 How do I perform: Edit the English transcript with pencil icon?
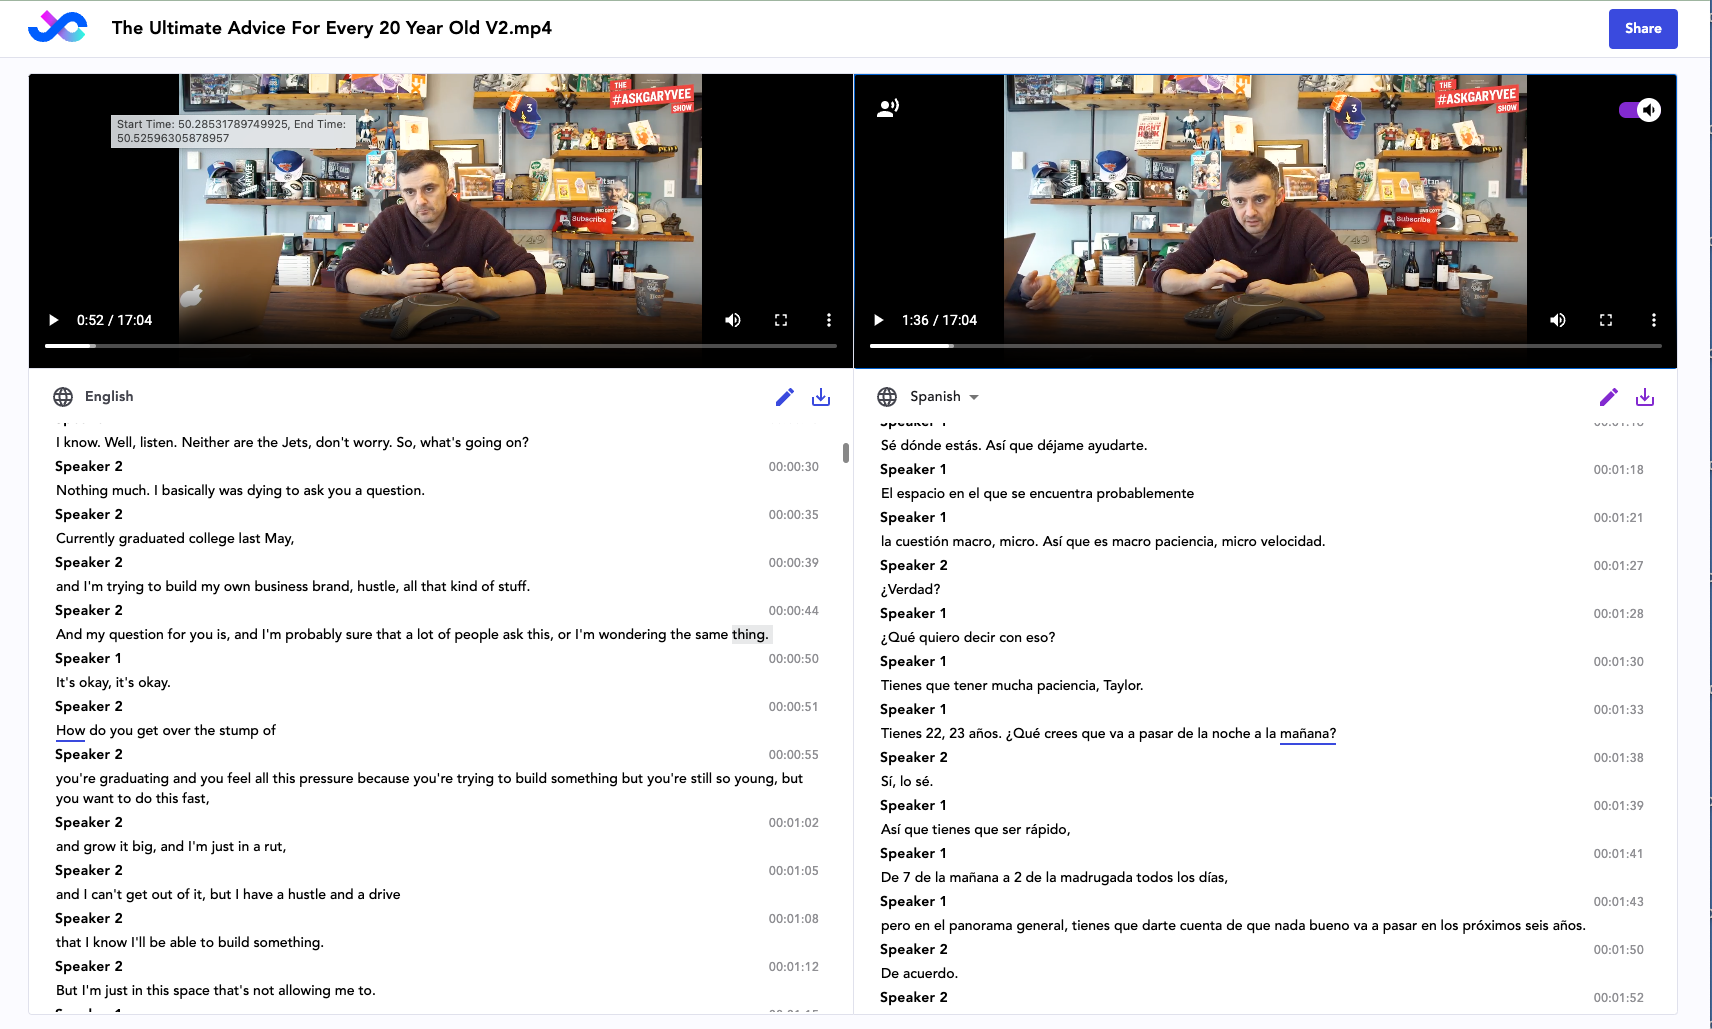click(x=785, y=397)
